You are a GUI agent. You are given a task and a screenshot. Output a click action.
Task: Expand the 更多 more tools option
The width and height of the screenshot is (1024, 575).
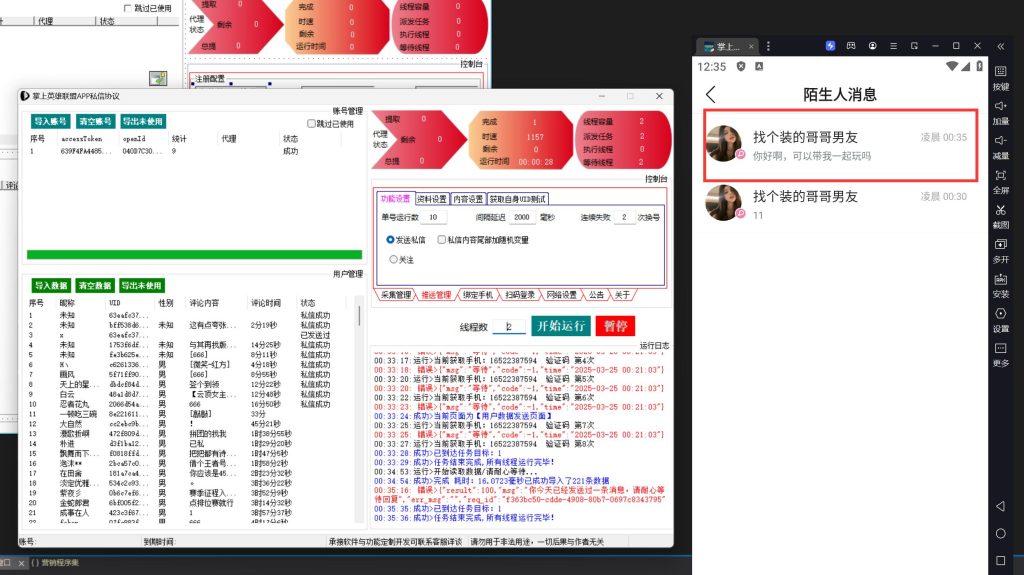[x=1001, y=350]
